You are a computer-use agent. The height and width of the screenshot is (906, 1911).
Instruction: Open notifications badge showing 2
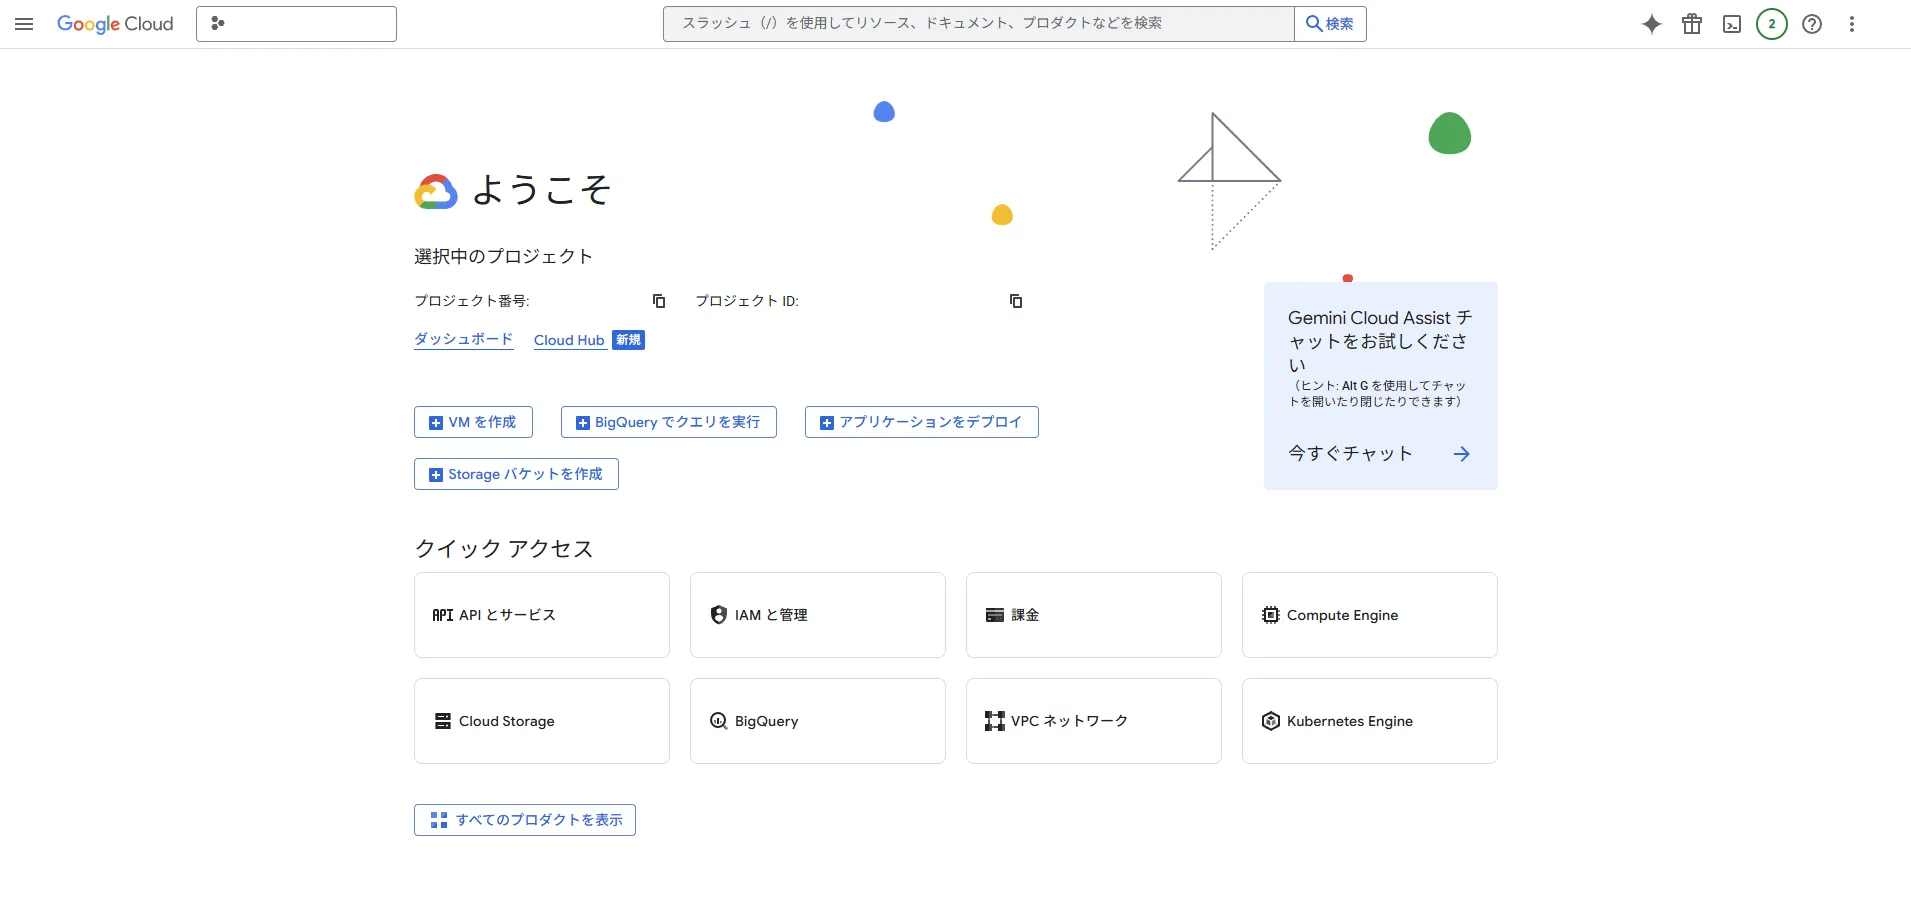coord(1772,24)
